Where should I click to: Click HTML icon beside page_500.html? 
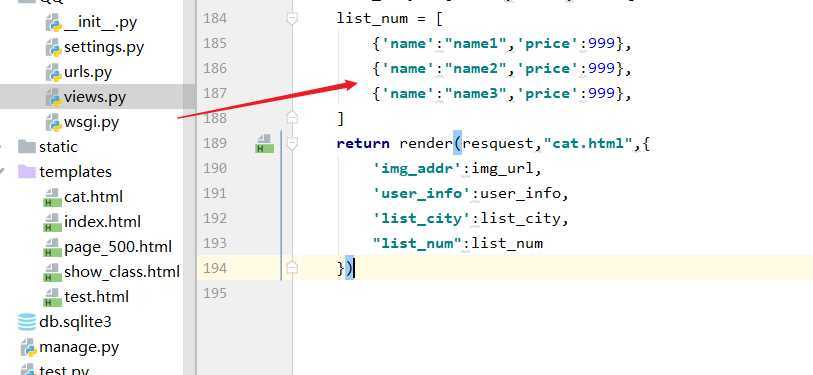pyautogui.click(x=53, y=247)
